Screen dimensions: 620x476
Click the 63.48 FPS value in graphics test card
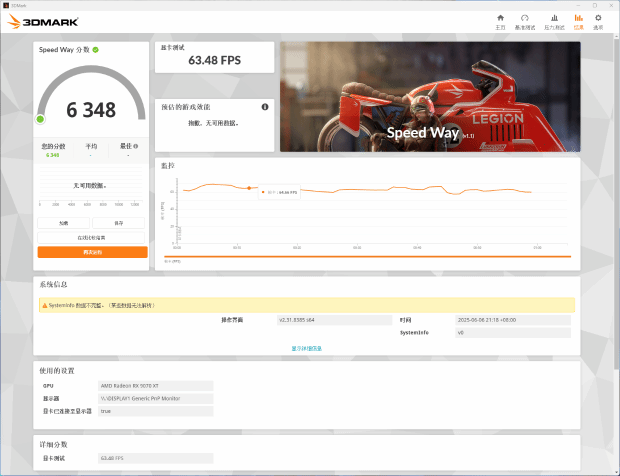[x=214, y=60]
